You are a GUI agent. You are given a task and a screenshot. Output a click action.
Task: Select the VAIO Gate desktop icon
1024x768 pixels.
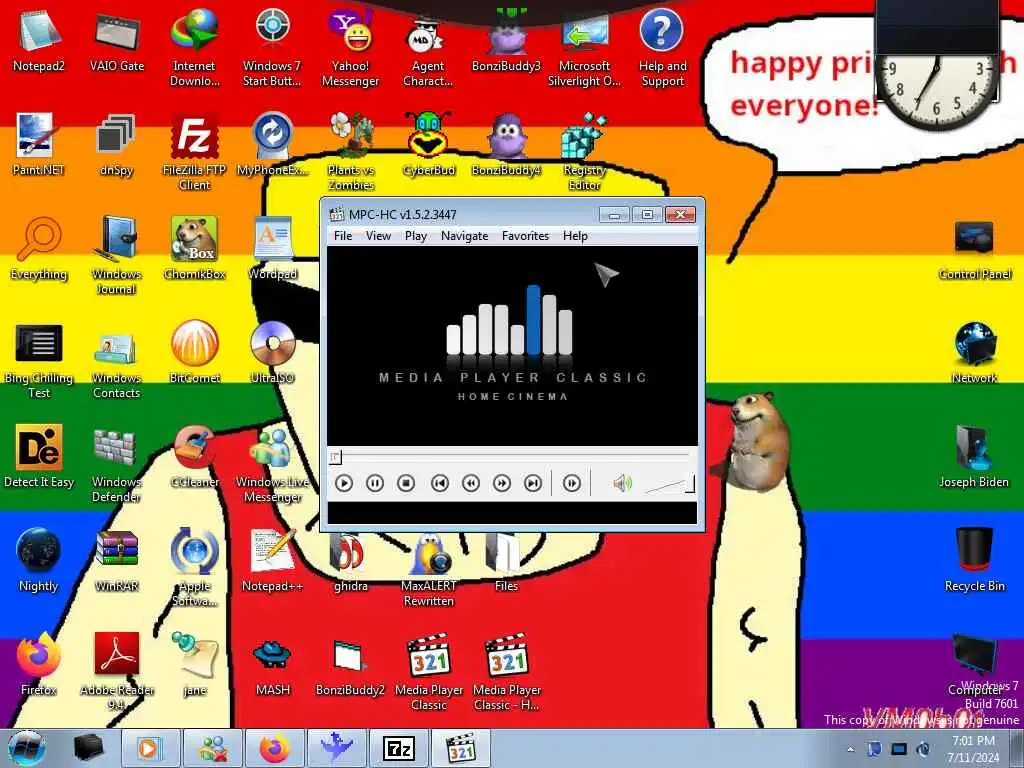(x=117, y=40)
